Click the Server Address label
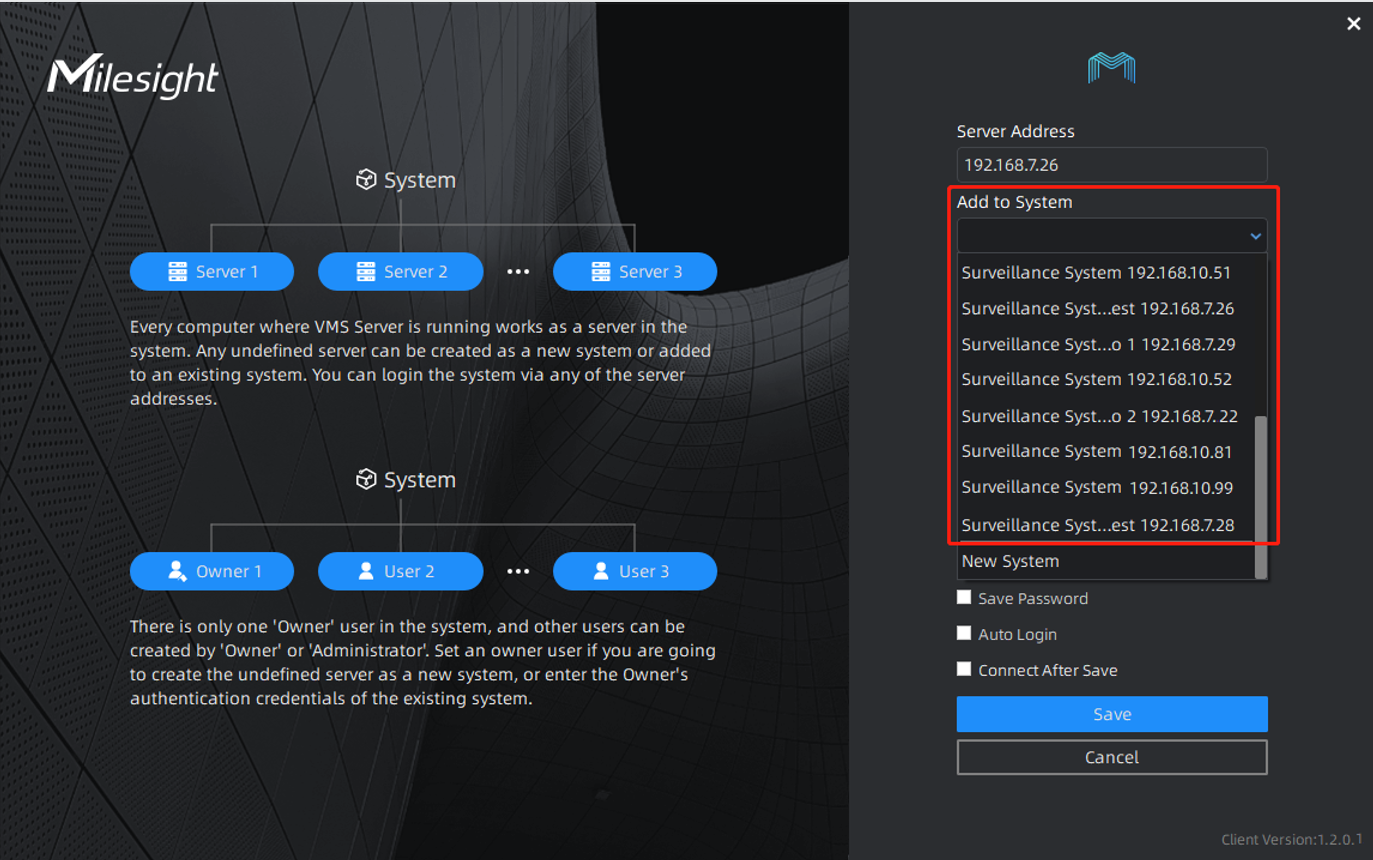Viewport: 1373px width, 860px height. pos(1015,131)
